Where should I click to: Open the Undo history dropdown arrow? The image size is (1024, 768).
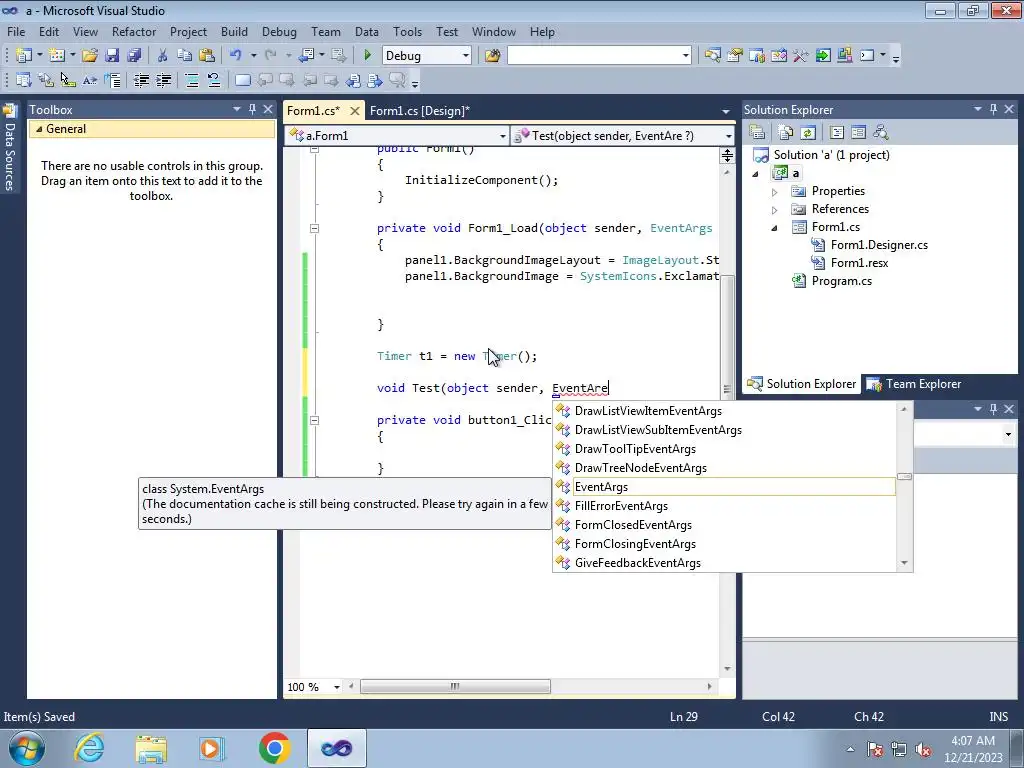[x=253, y=56]
